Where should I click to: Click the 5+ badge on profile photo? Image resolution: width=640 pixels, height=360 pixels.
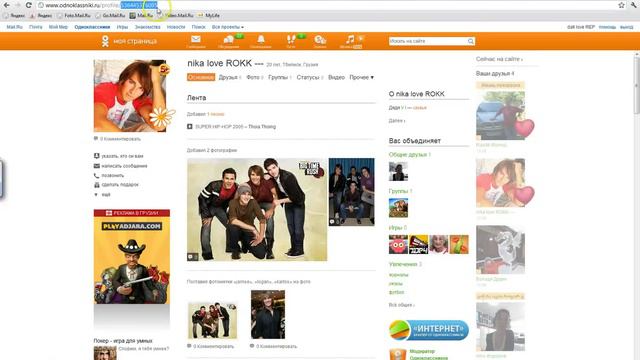point(164,70)
